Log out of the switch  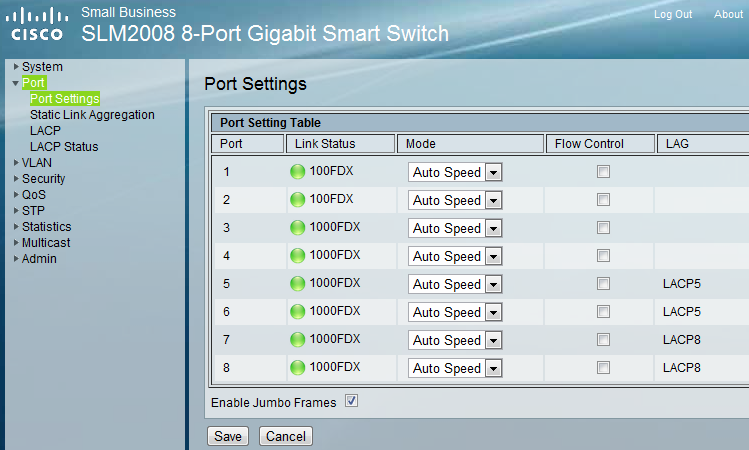[x=673, y=14]
